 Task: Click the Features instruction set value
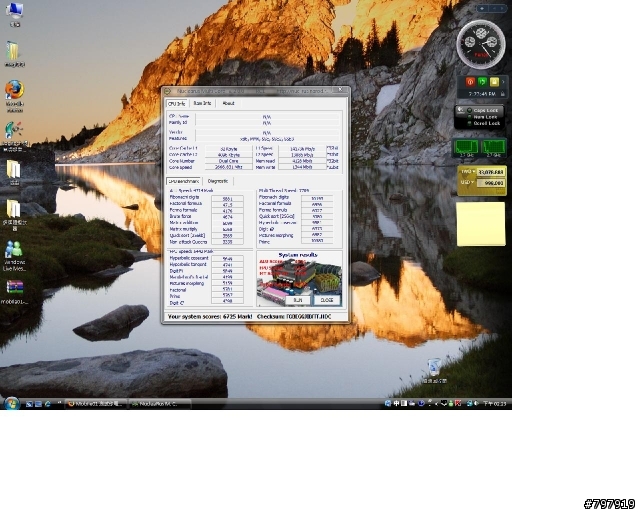[267, 139]
